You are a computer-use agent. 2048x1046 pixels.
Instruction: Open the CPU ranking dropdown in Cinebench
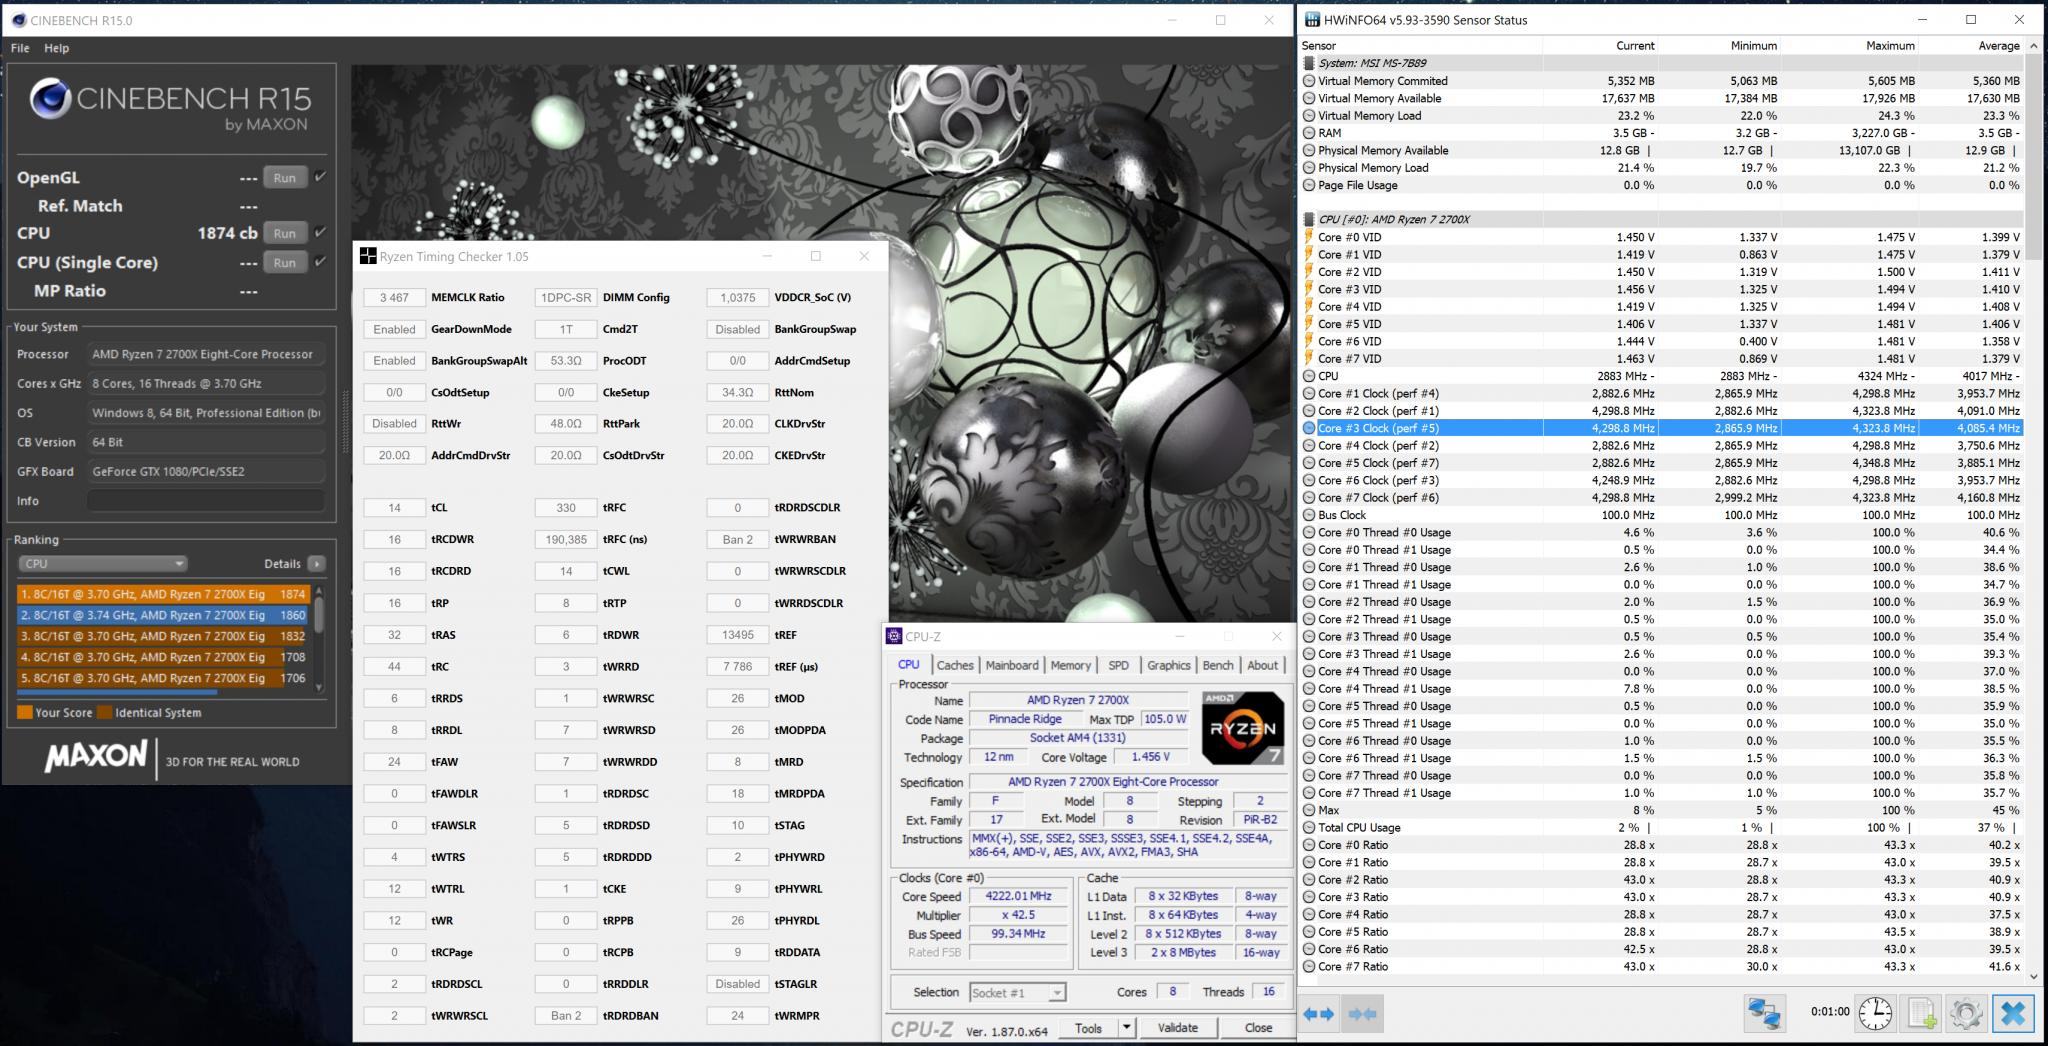tap(102, 563)
